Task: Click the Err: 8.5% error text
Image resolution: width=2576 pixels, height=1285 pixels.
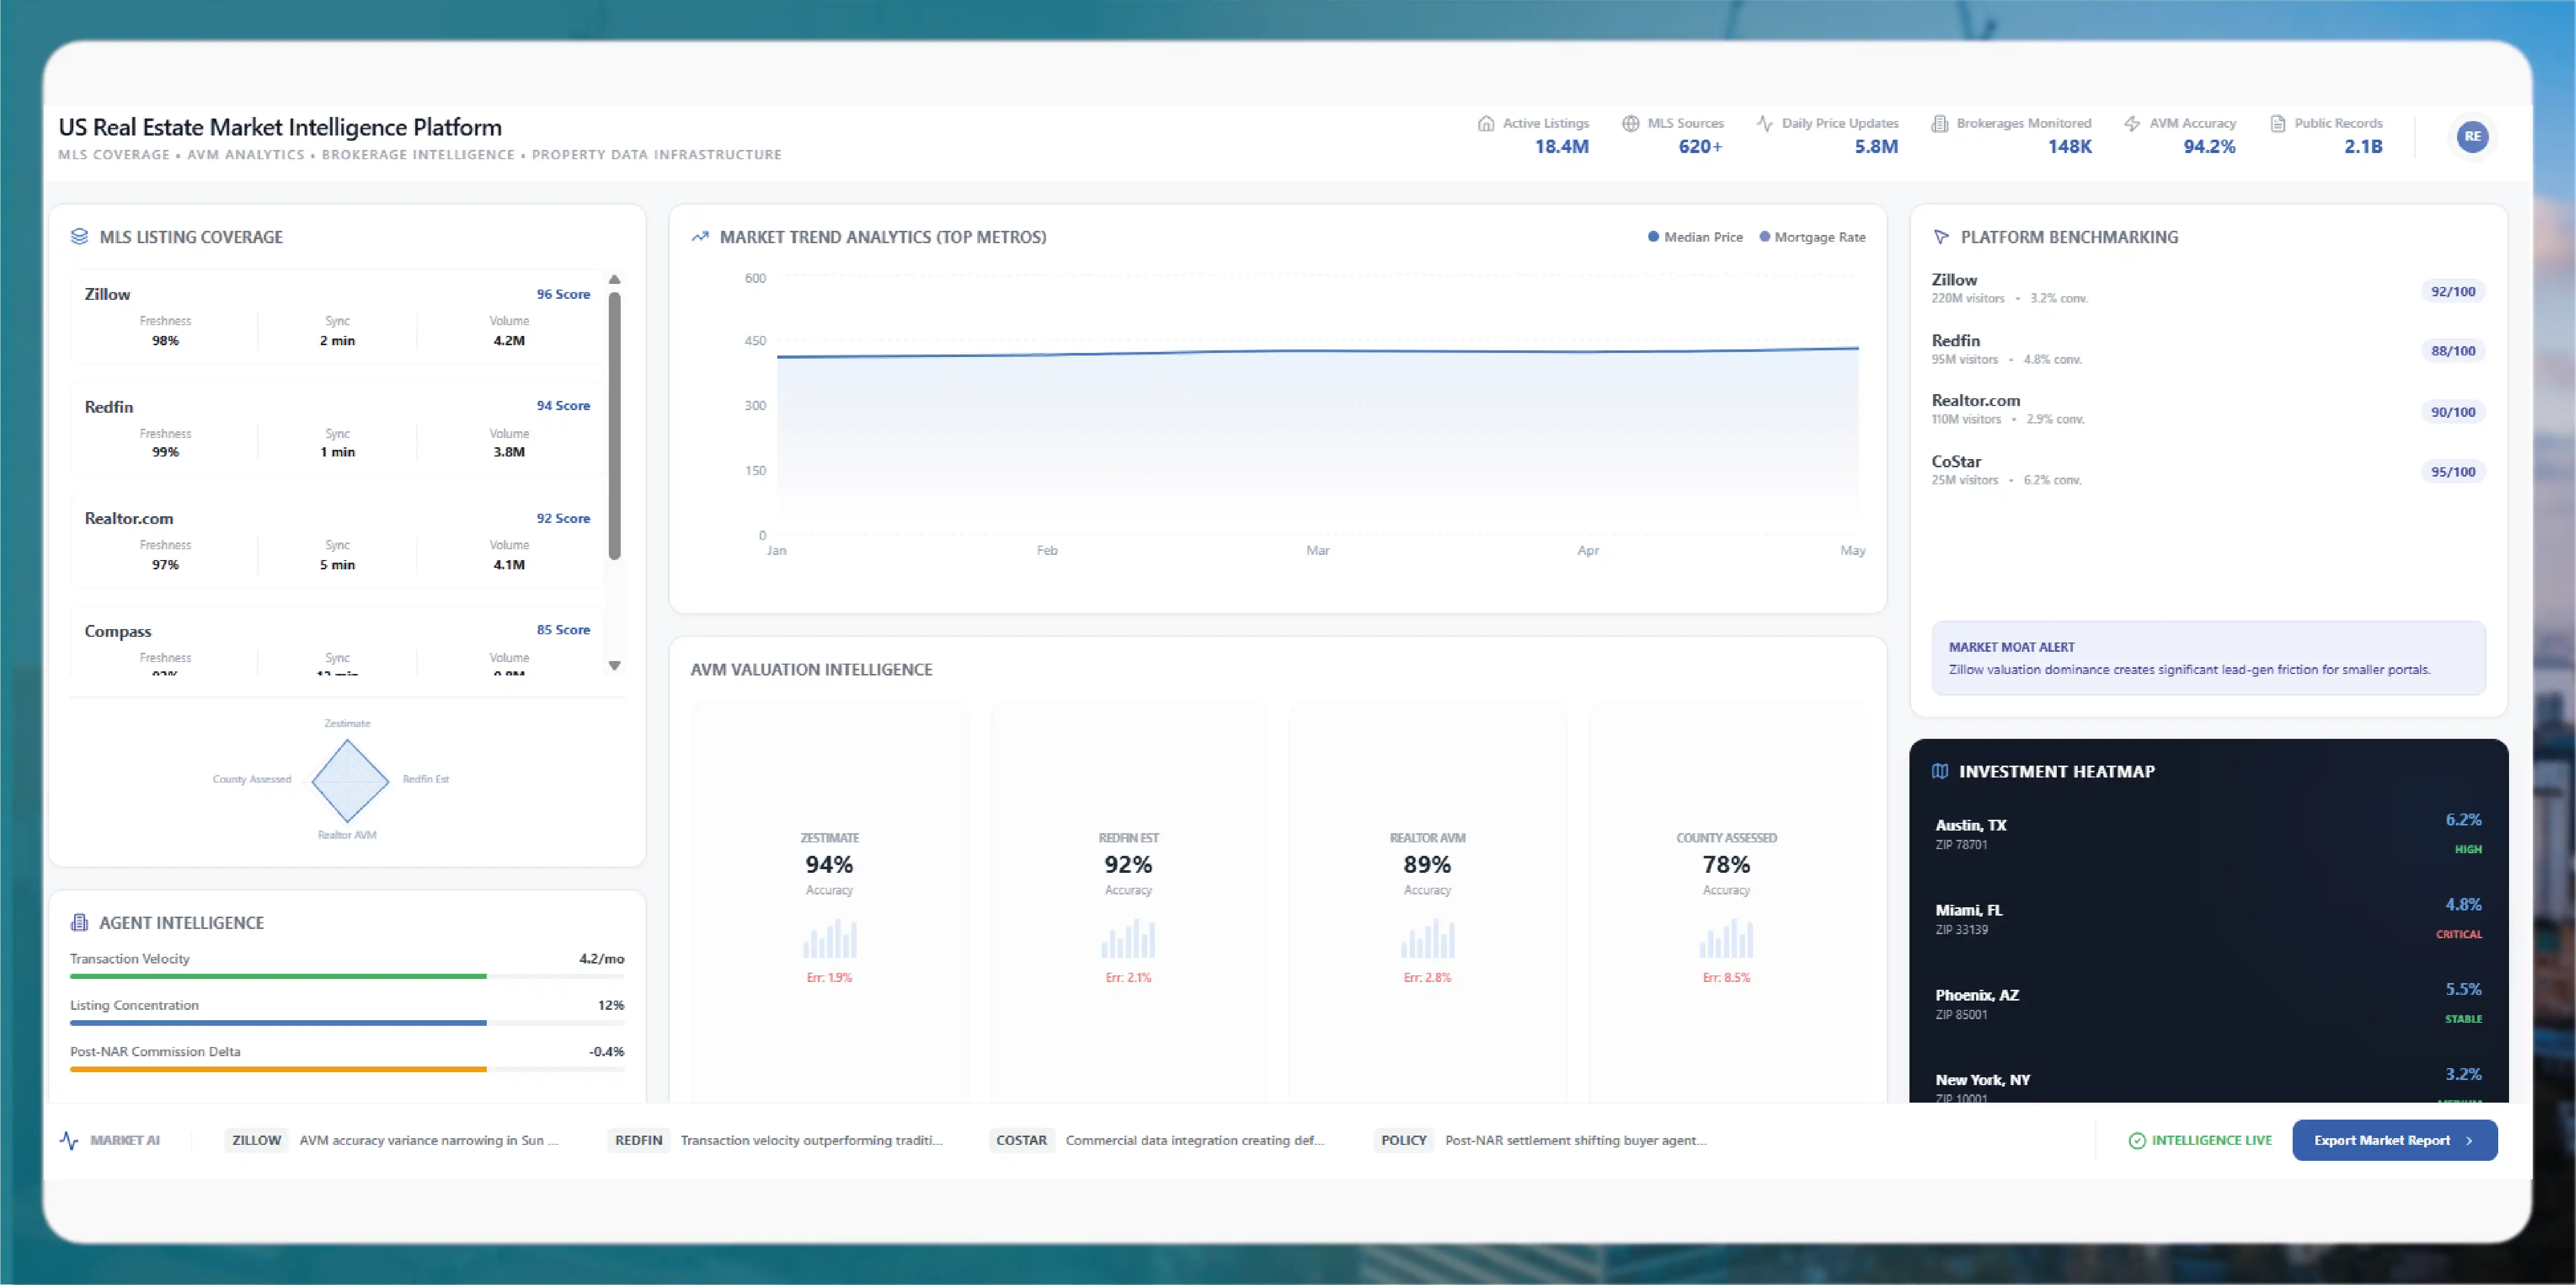Action: 1726,978
